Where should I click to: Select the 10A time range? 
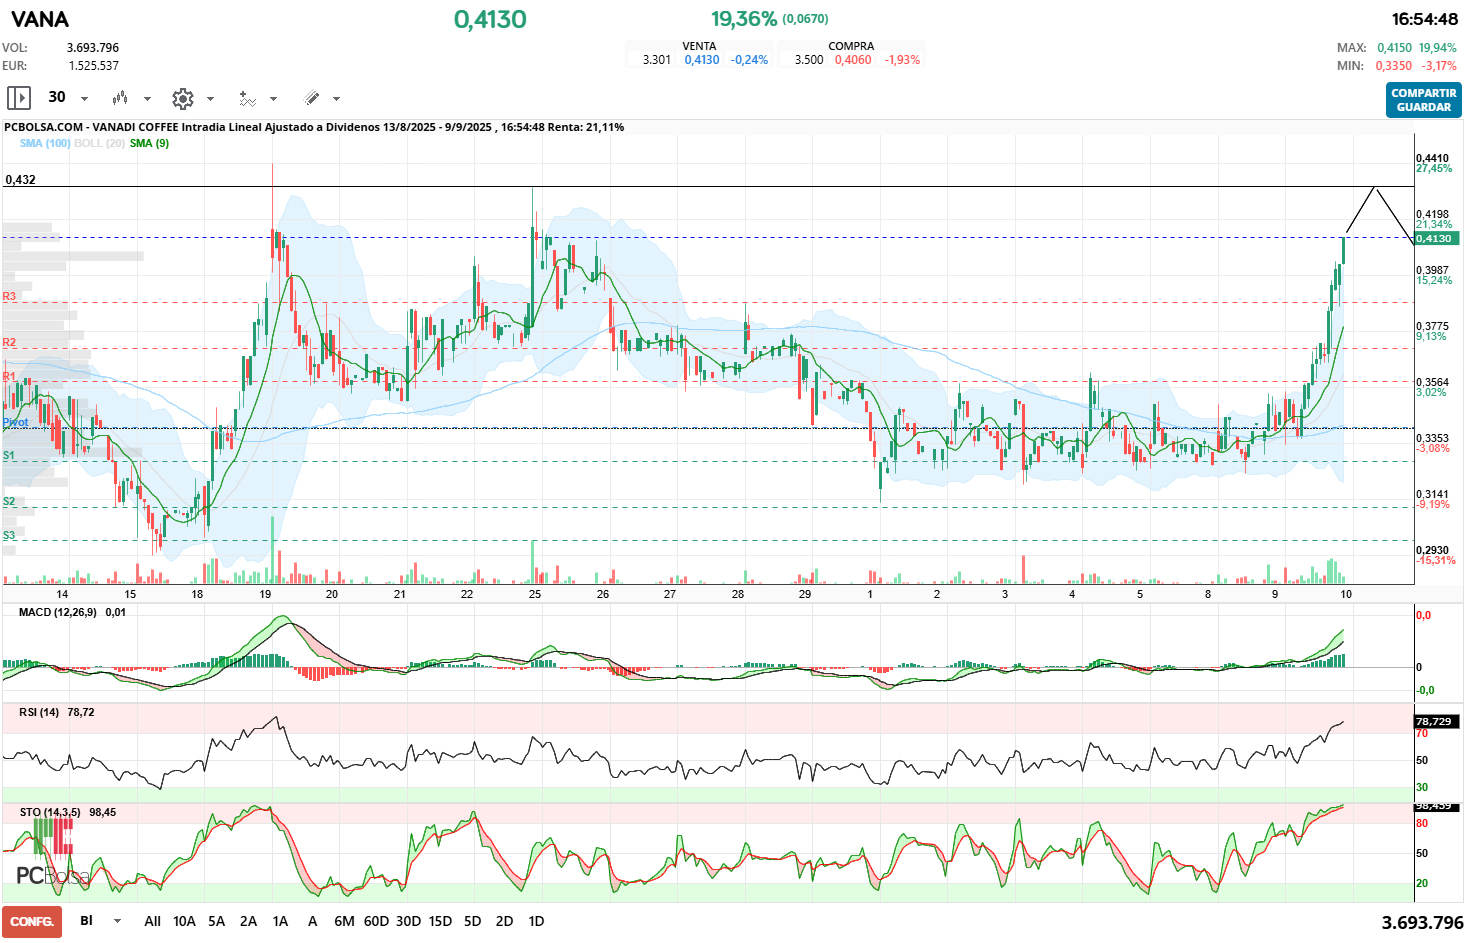(x=184, y=921)
